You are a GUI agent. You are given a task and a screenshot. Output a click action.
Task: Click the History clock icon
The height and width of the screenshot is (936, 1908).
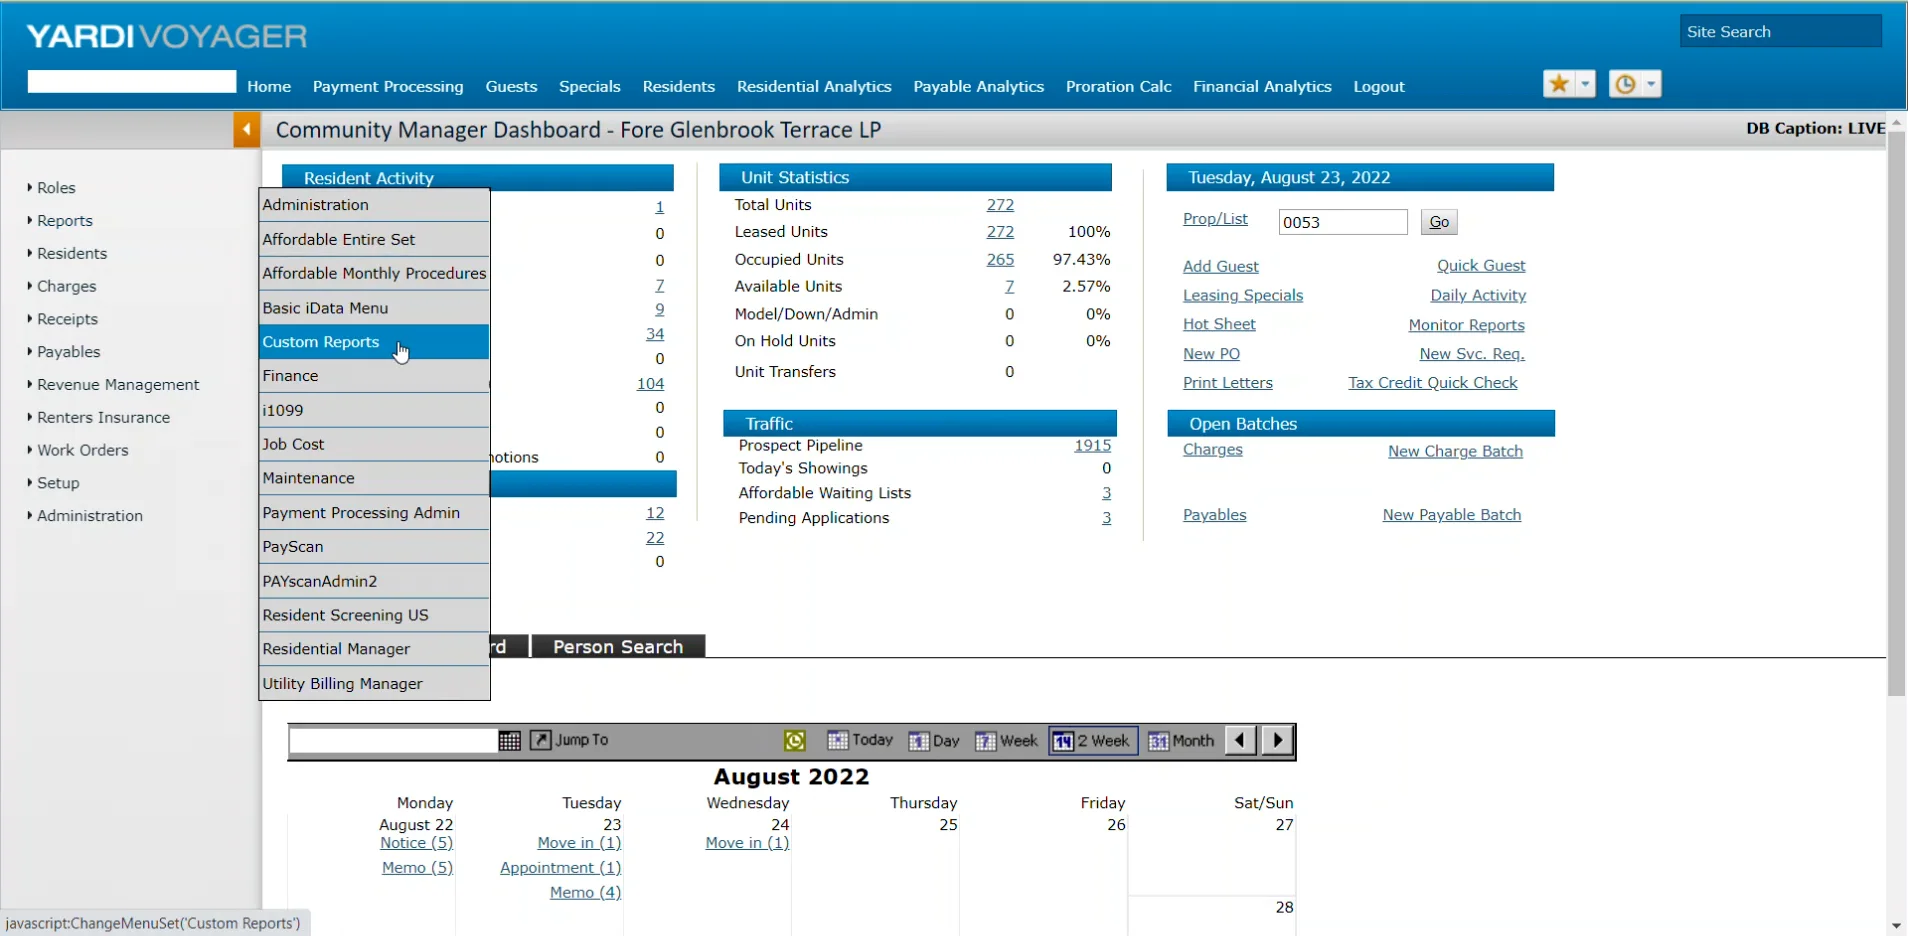tap(1625, 84)
